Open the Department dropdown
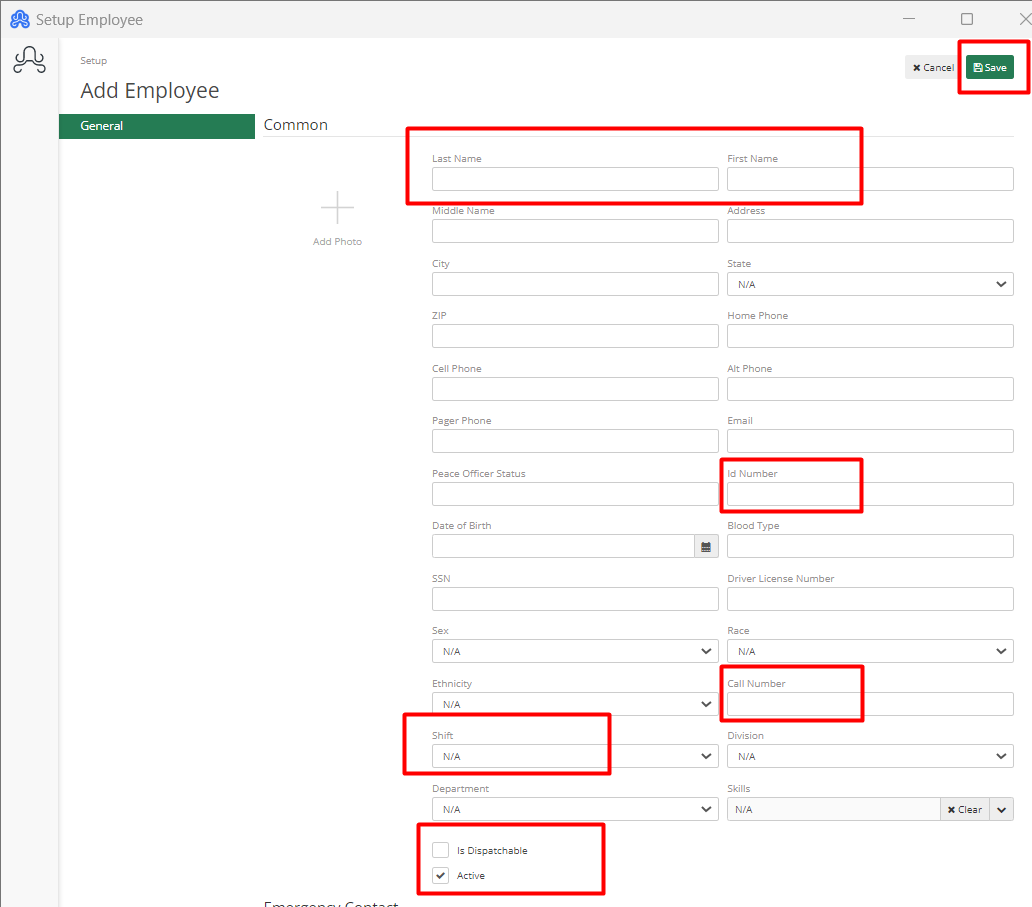The width and height of the screenshot is (1032, 907). [x=575, y=809]
